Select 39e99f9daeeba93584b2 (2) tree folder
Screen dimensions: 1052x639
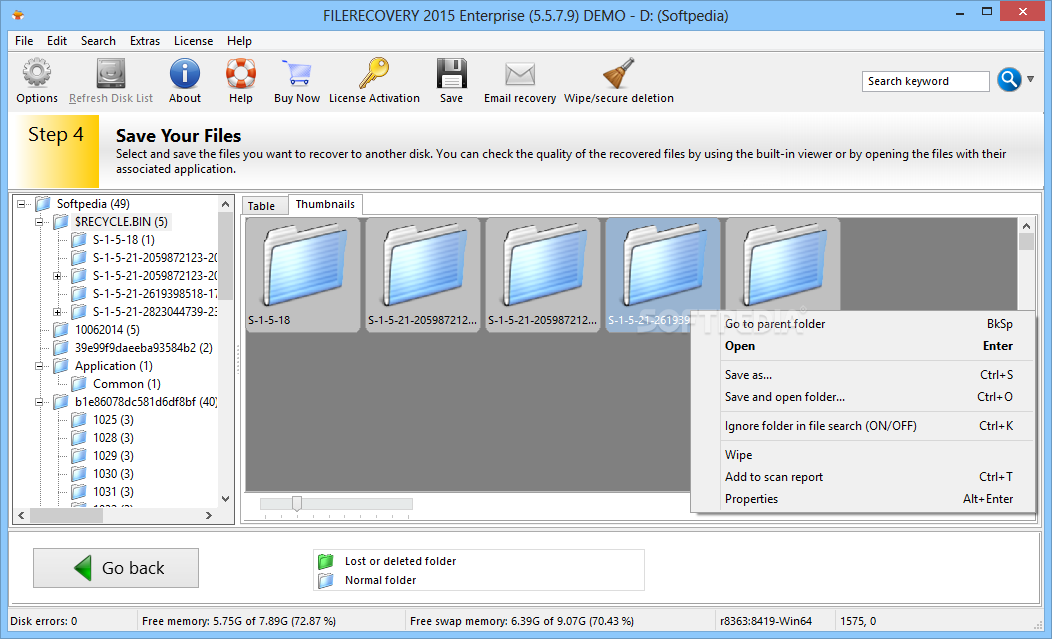144,348
